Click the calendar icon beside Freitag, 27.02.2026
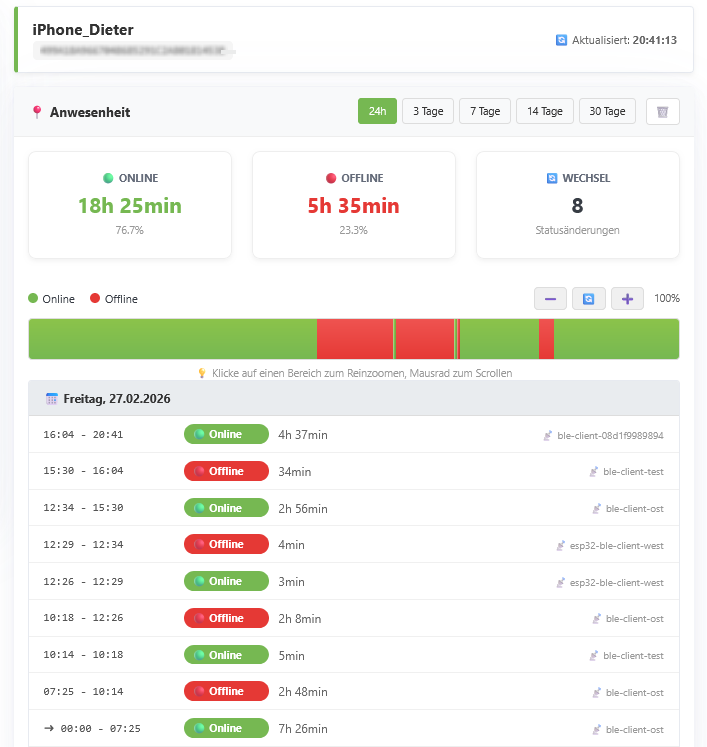 click(51, 399)
